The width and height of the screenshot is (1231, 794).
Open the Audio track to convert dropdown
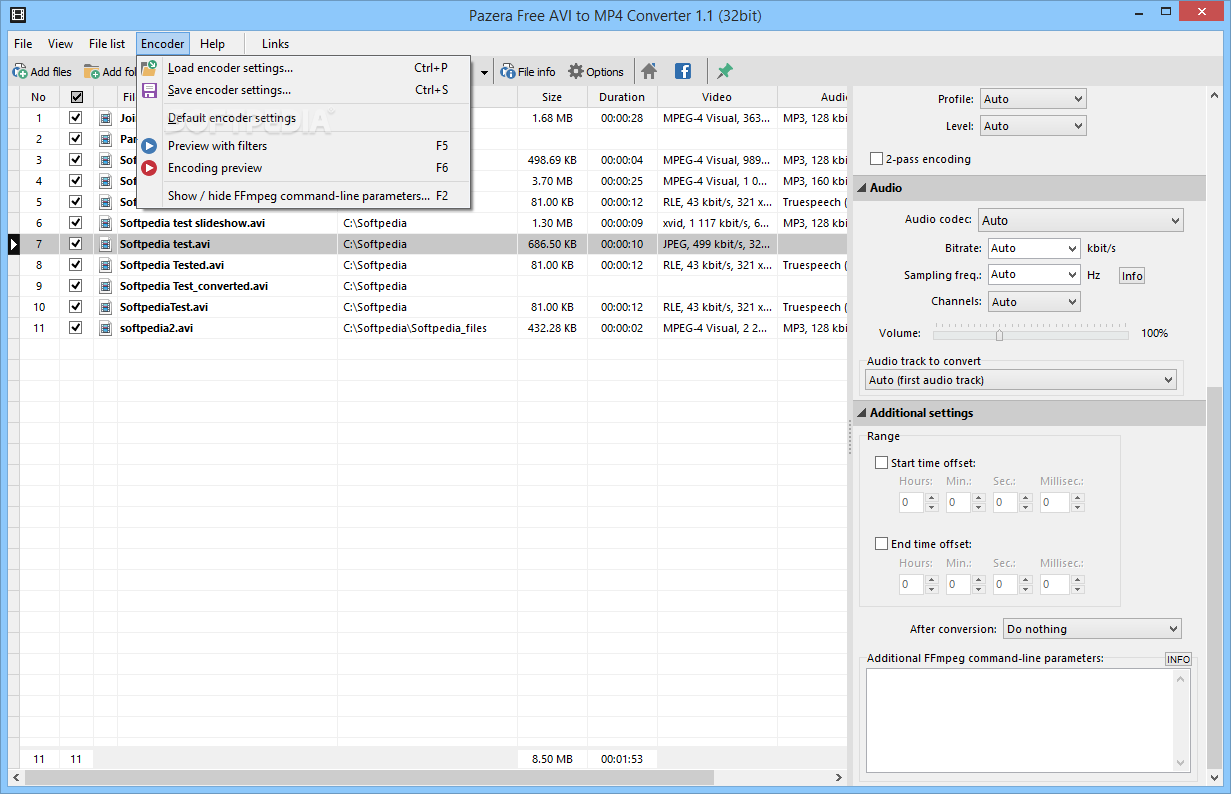(x=1021, y=380)
